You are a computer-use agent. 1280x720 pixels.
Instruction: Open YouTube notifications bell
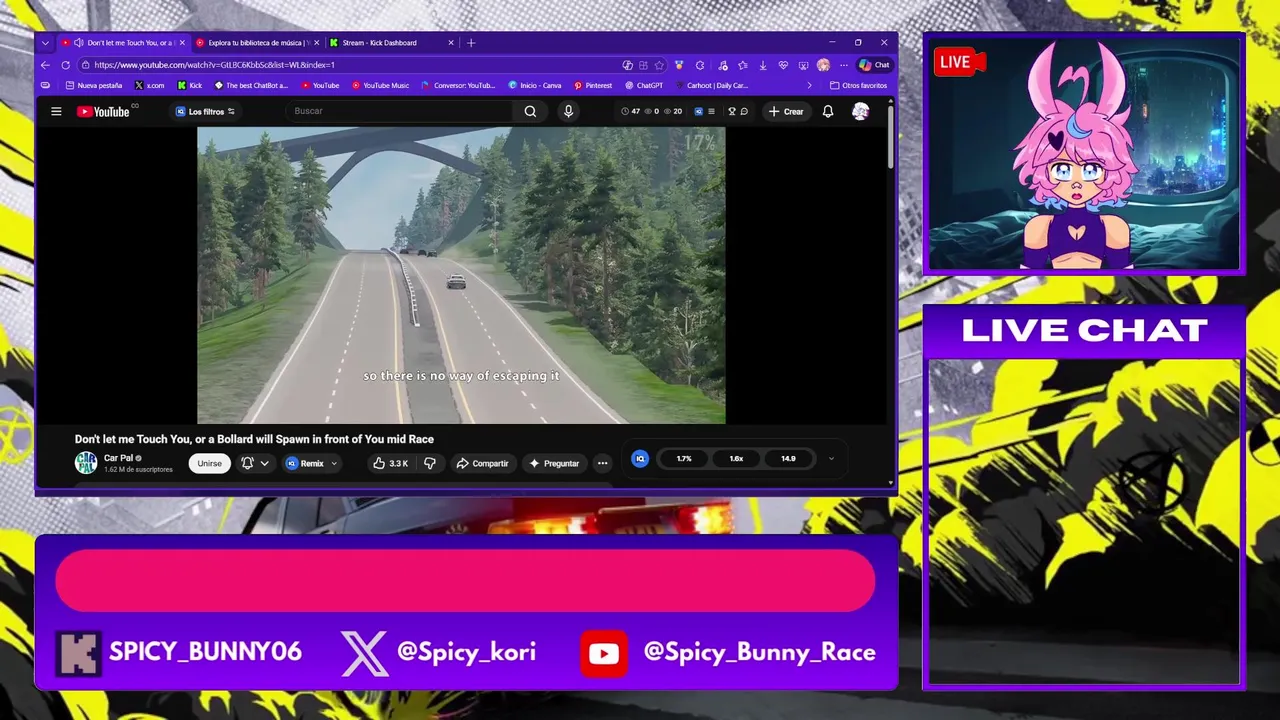(828, 111)
